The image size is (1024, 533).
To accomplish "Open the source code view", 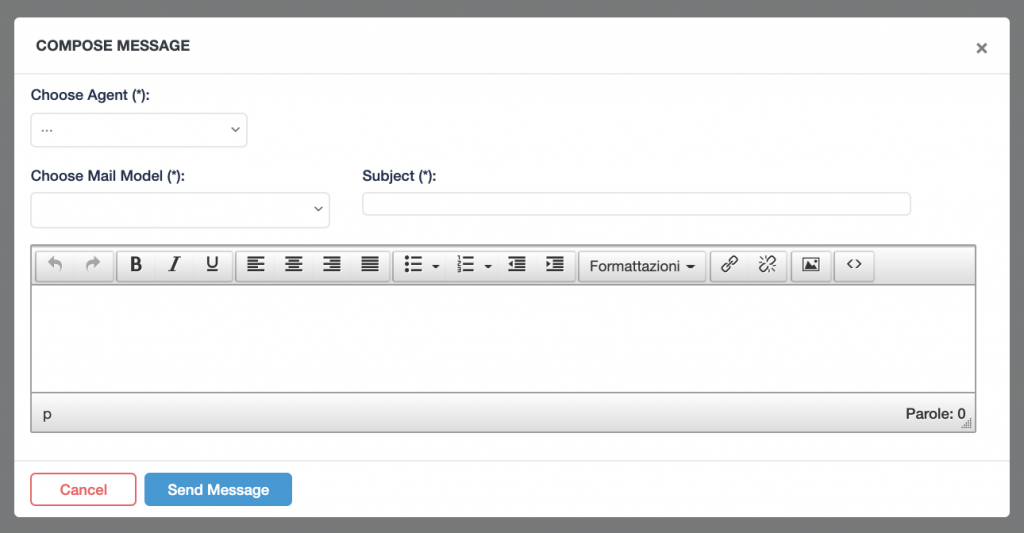I will [x=854, y=265].
